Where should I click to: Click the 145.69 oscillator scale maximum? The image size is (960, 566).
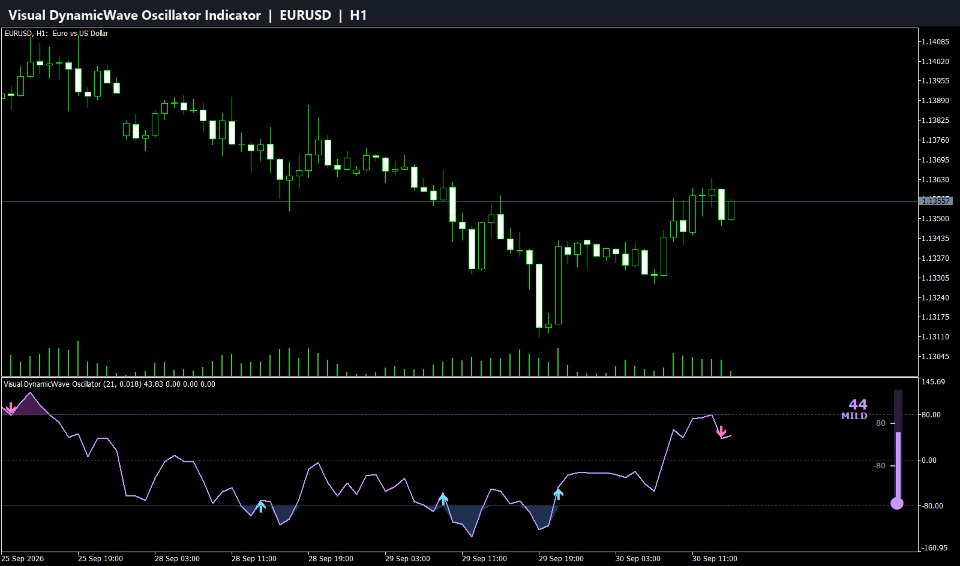934,382
